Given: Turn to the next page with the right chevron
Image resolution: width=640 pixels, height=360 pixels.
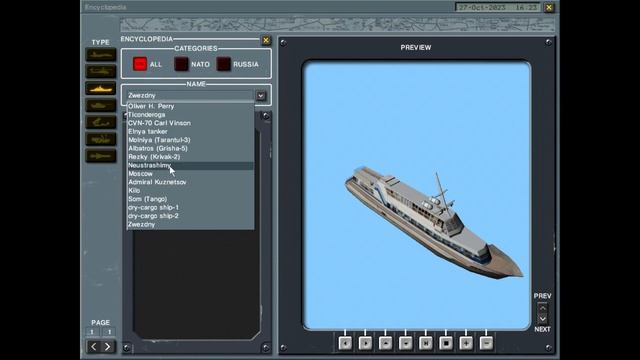Looking at the screenshot, I should (x=108, y=347).
